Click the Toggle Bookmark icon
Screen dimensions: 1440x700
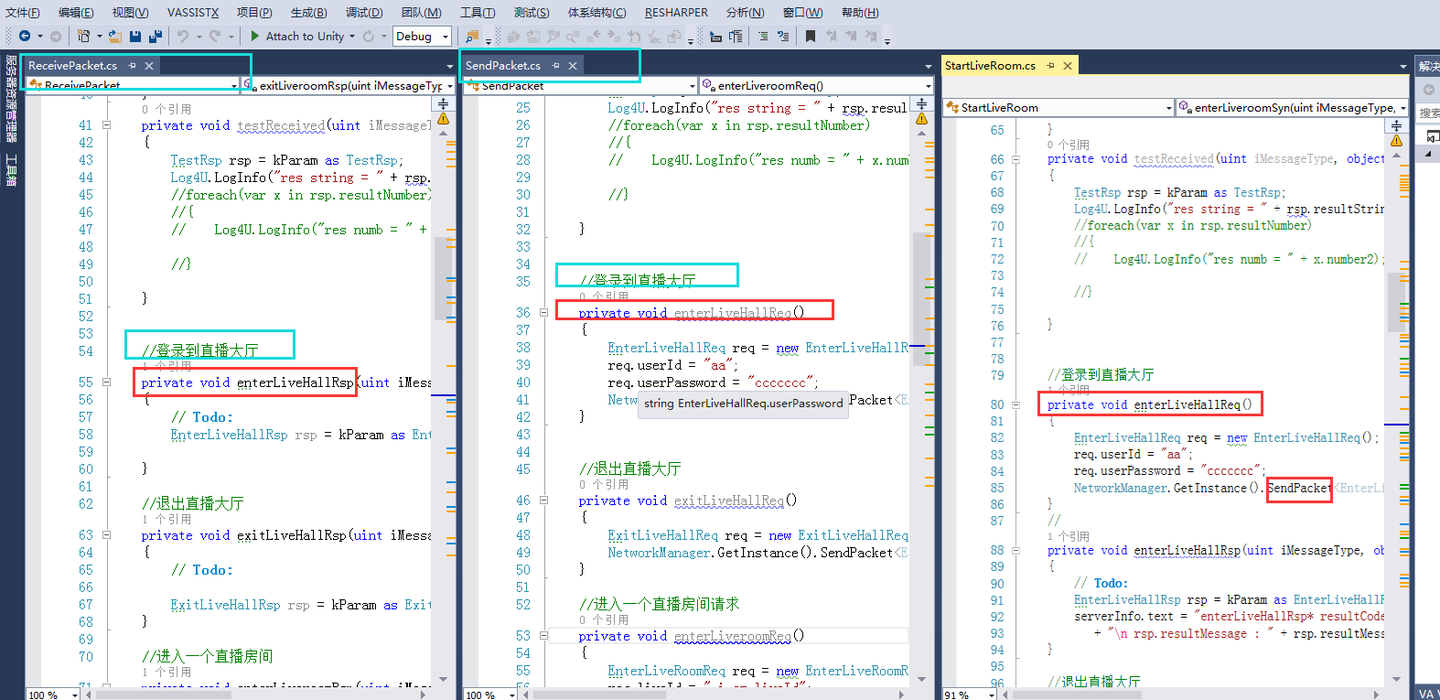(x=810, y=36)
